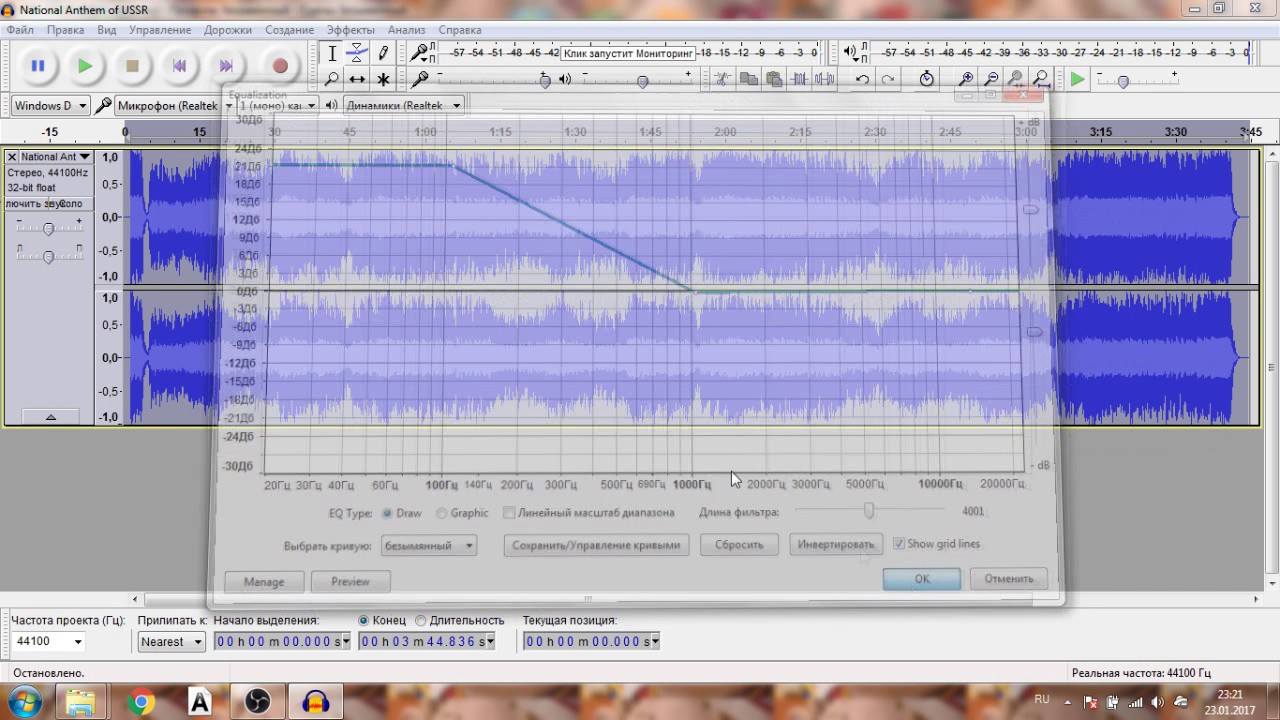
Task: Open the Правка menu
Action: [65, 30]
